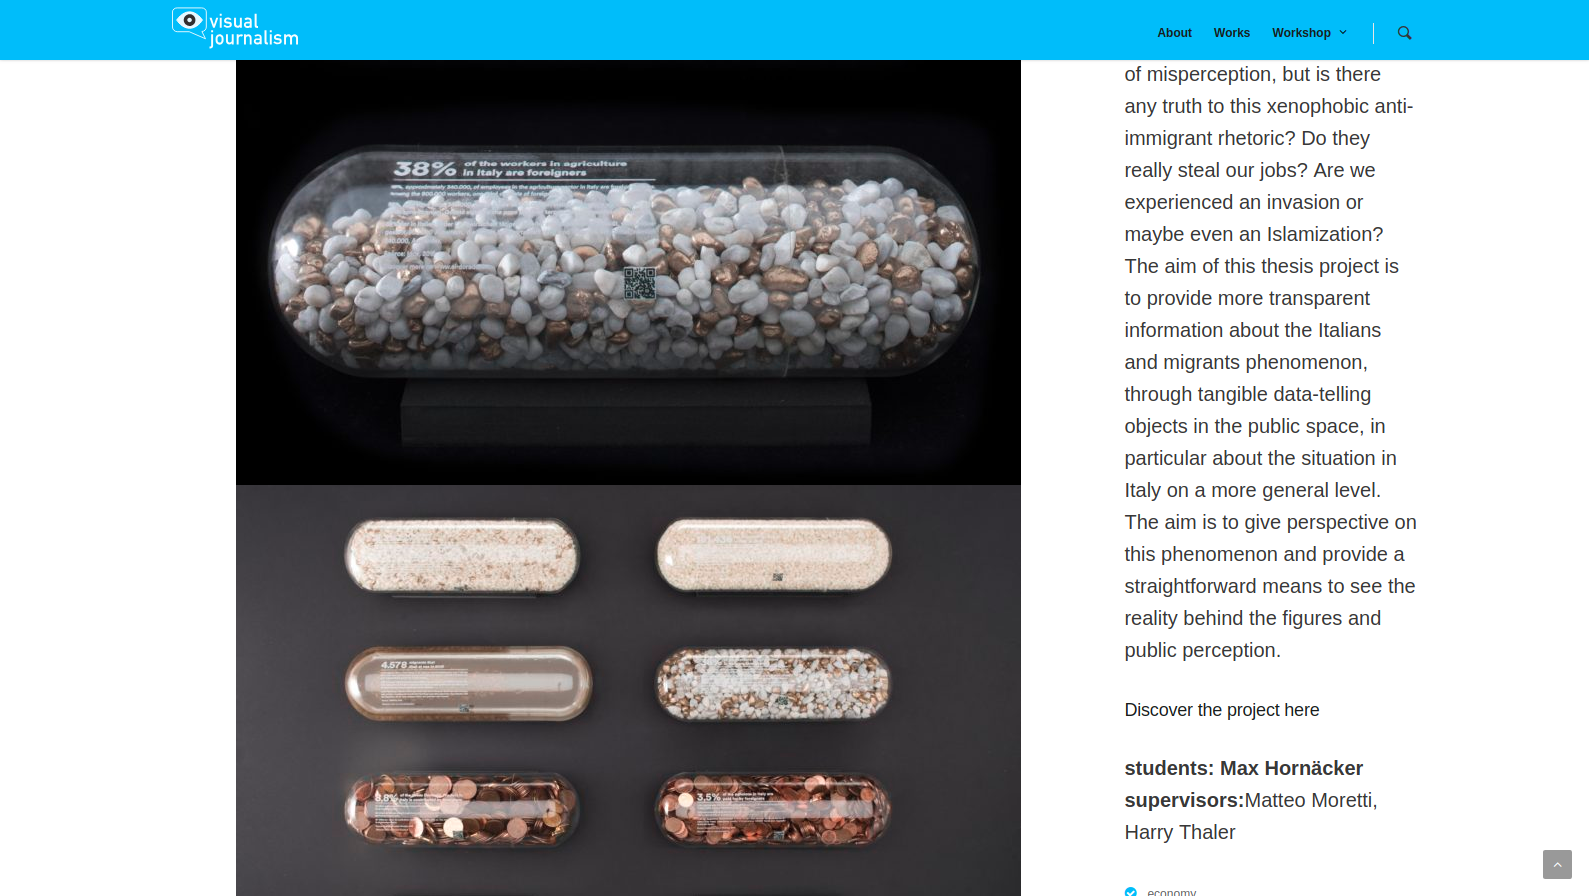
Task: Click the top-right sand capsule
Action: (774, 555)
